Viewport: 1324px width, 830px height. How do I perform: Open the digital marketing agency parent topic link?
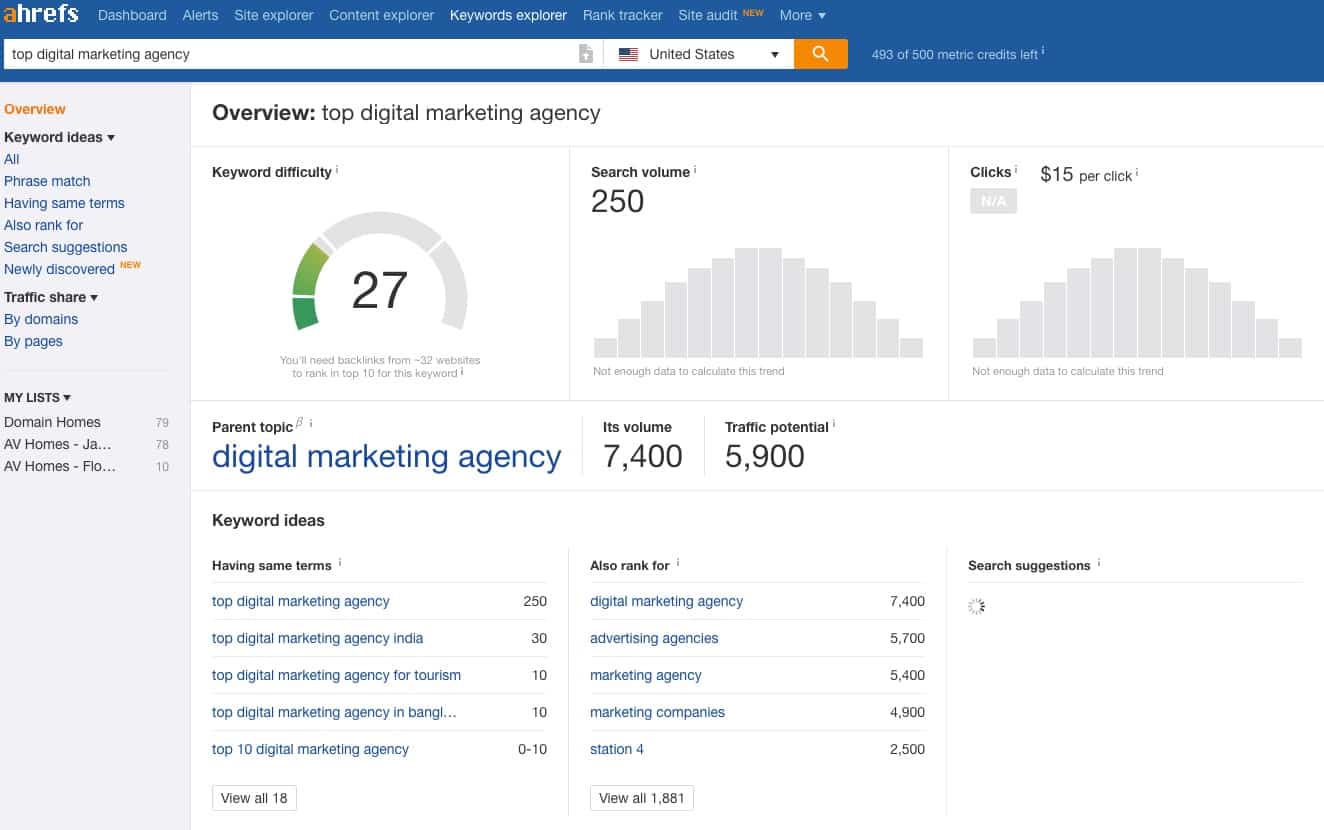(x=386, y=457)
